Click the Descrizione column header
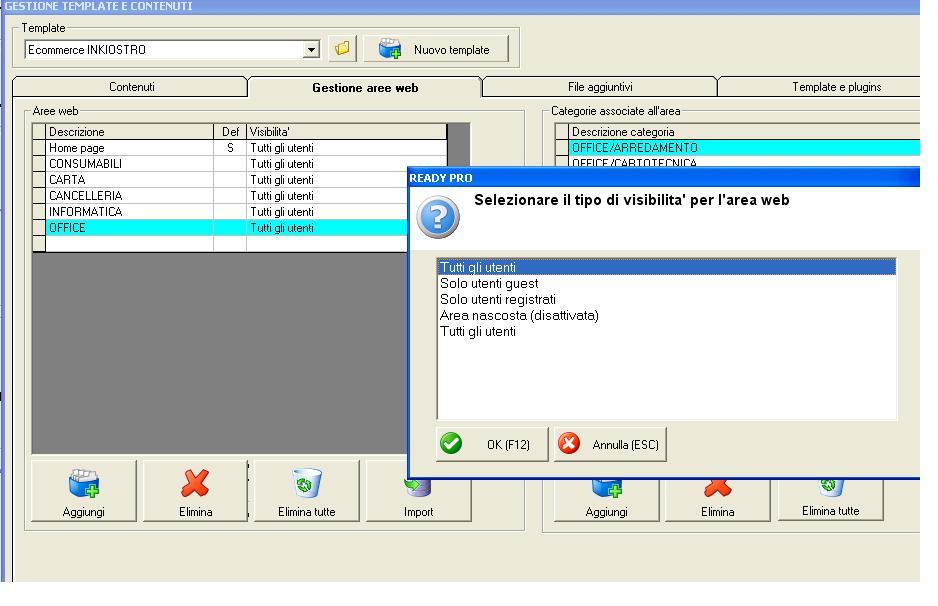 tap(129, 132)
